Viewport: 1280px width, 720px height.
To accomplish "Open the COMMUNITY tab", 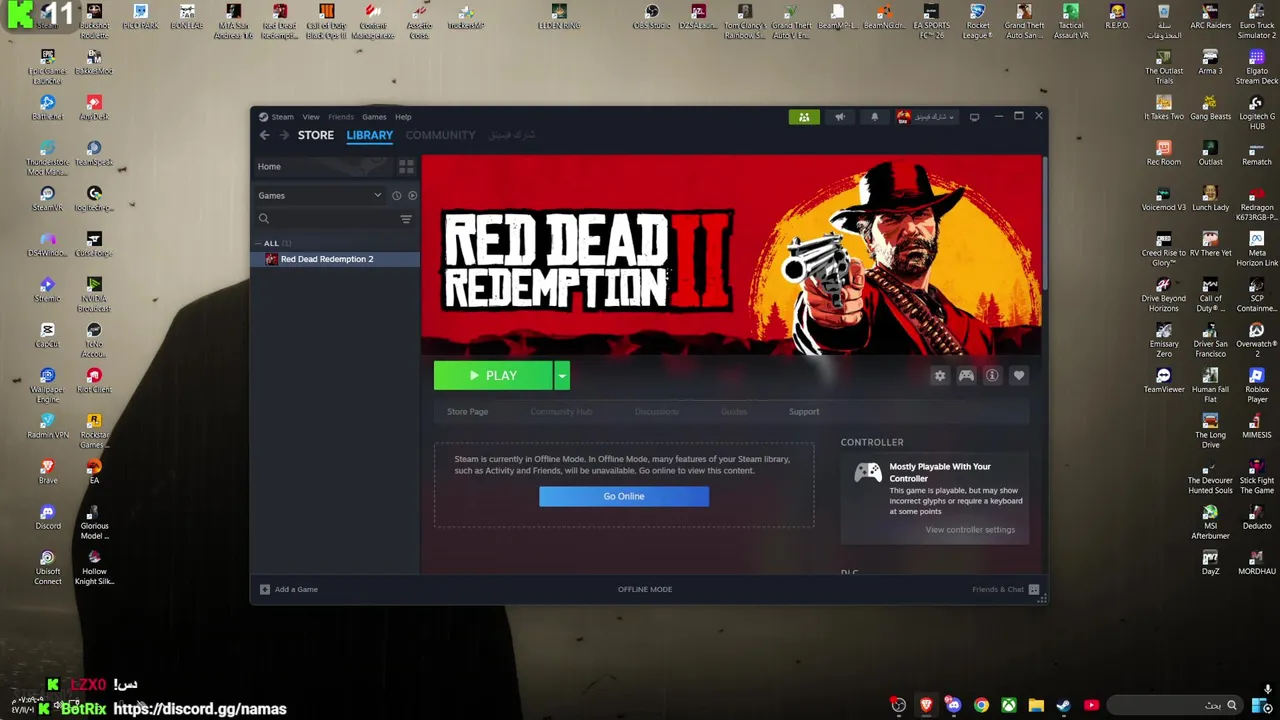I will [x=440, y=135].
